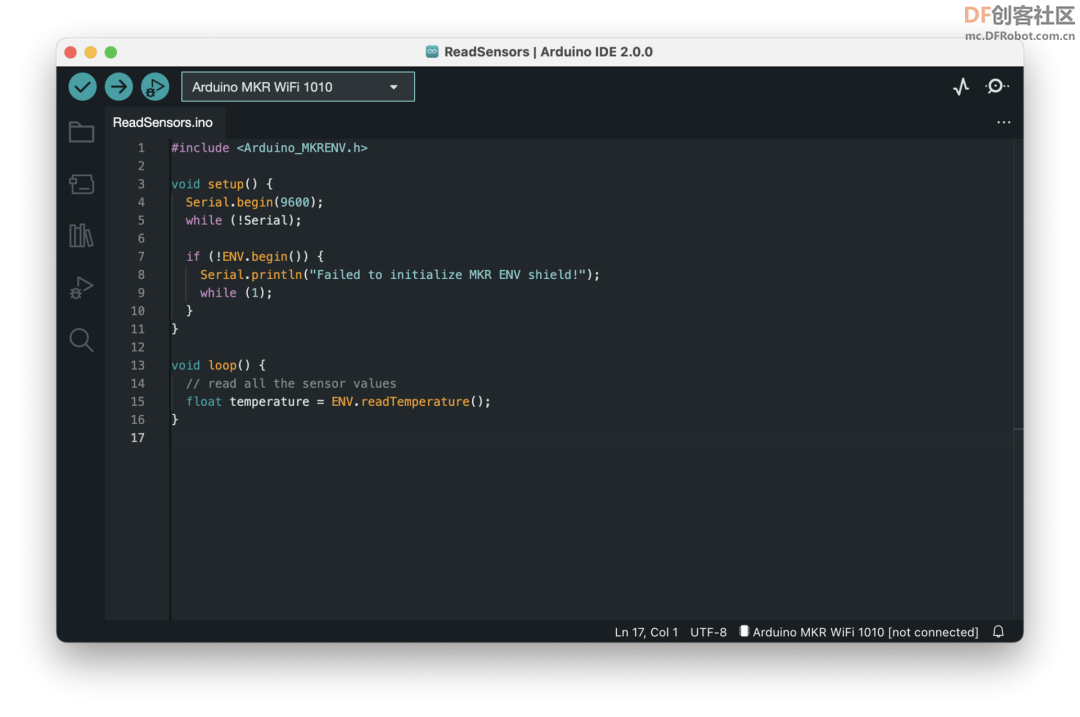
Task: Start debugging with the debug play icon in the toolbar
Action: 155,87
